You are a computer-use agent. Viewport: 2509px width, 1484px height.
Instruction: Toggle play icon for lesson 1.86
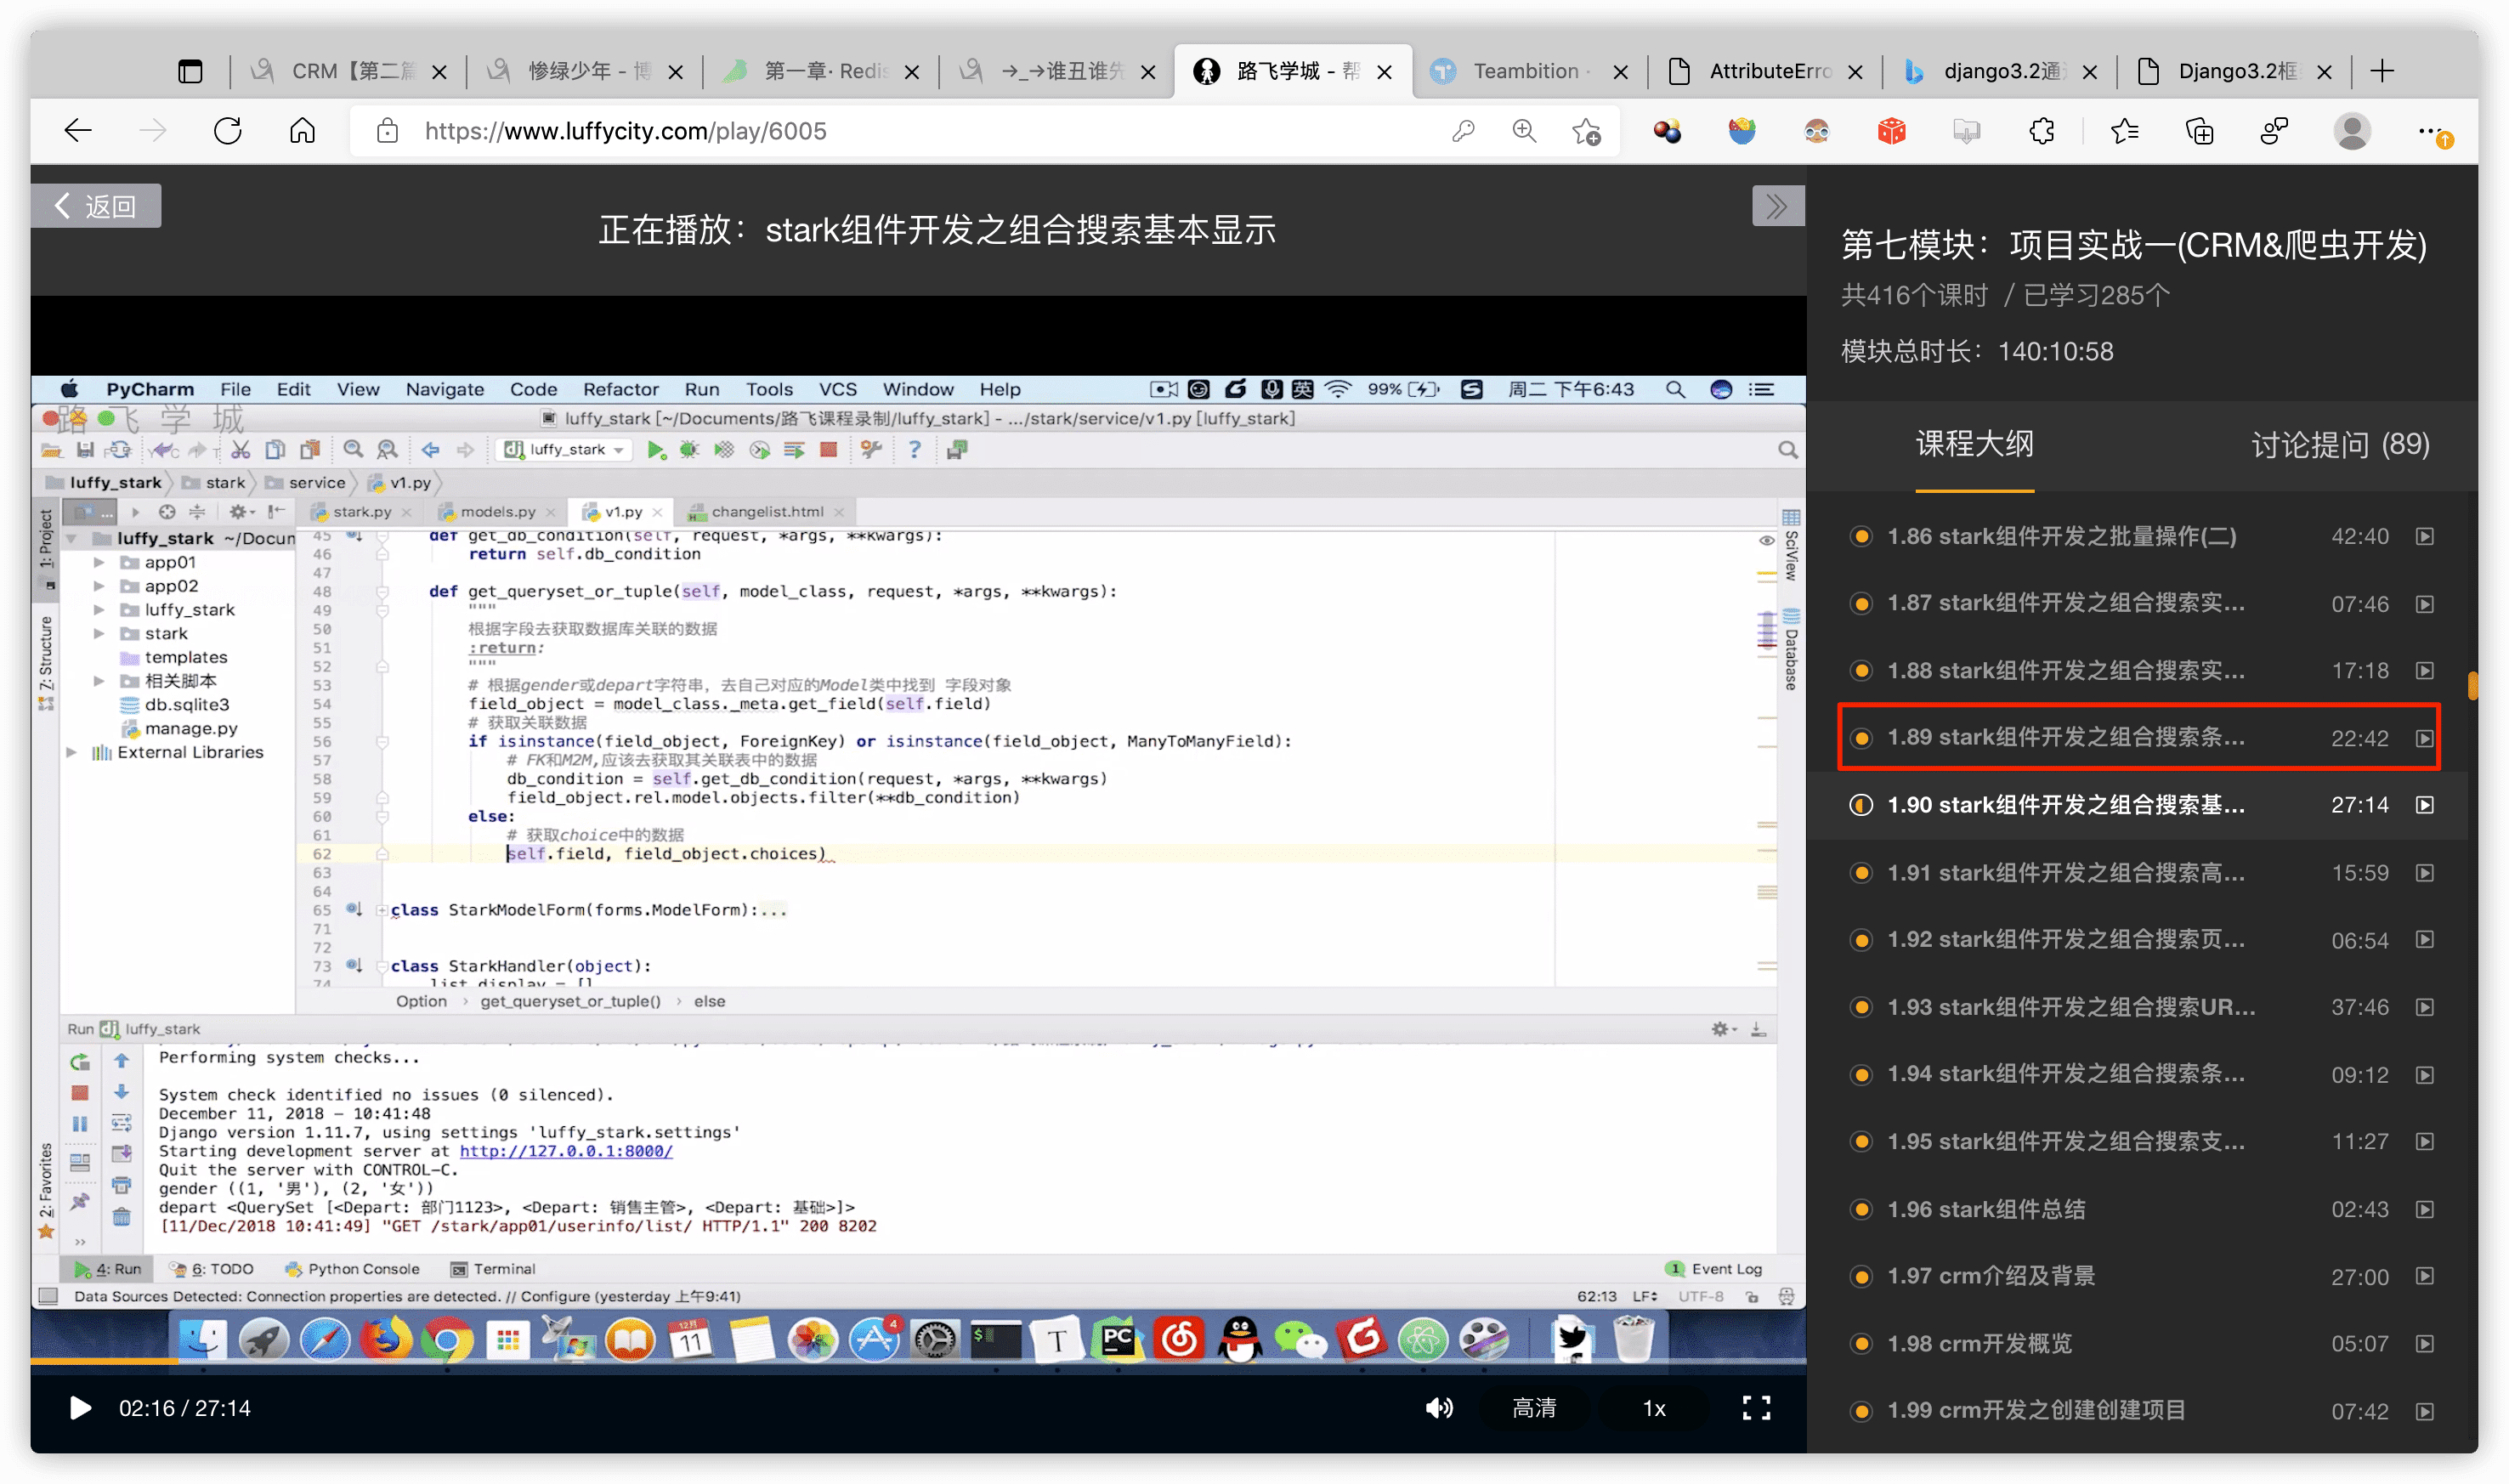click(x=2424, y=537)
